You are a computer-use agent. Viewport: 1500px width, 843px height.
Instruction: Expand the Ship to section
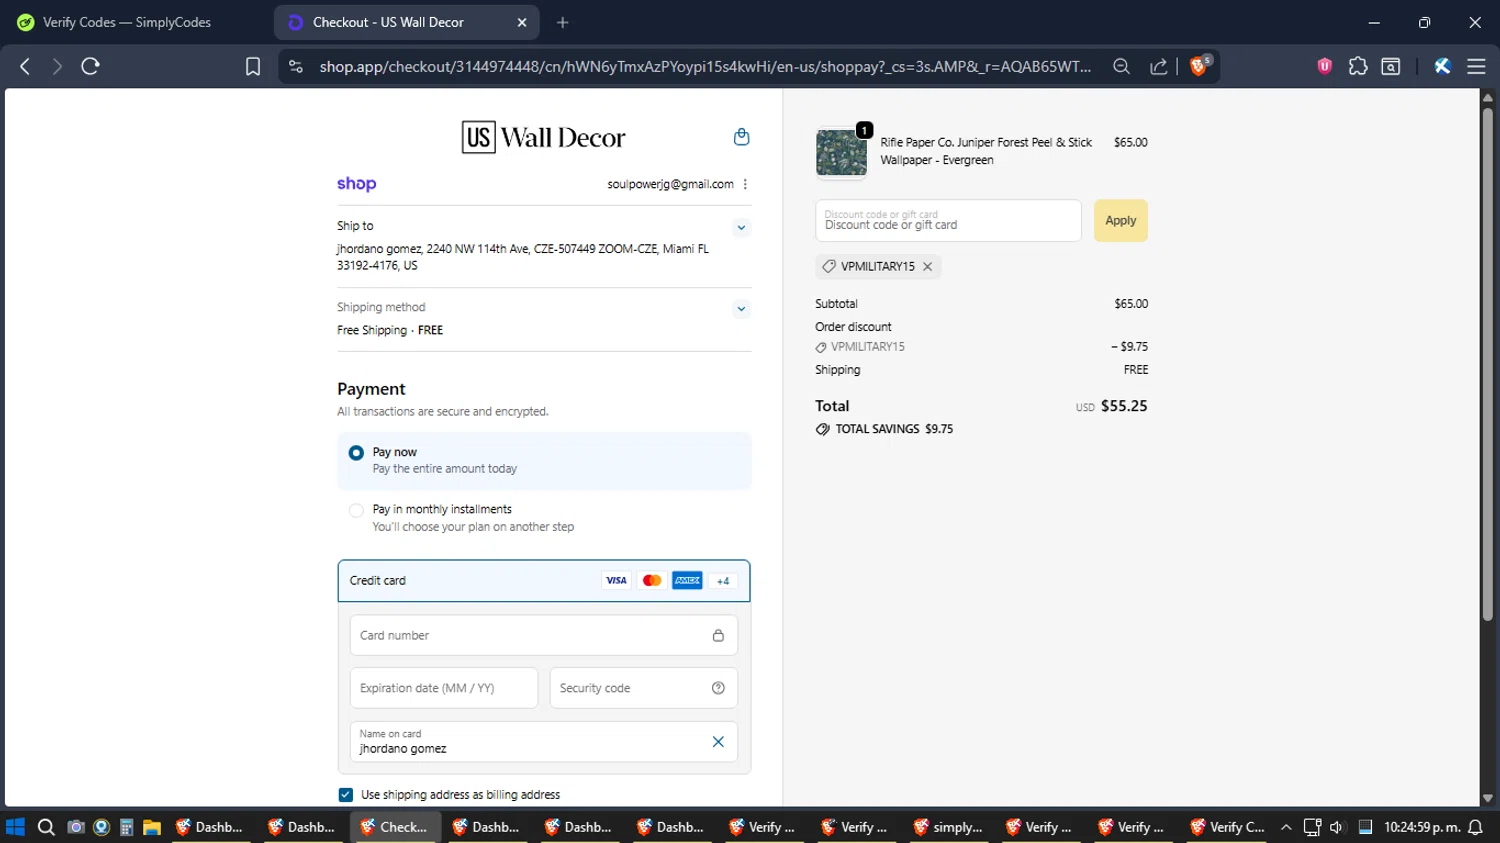(741, 227)
